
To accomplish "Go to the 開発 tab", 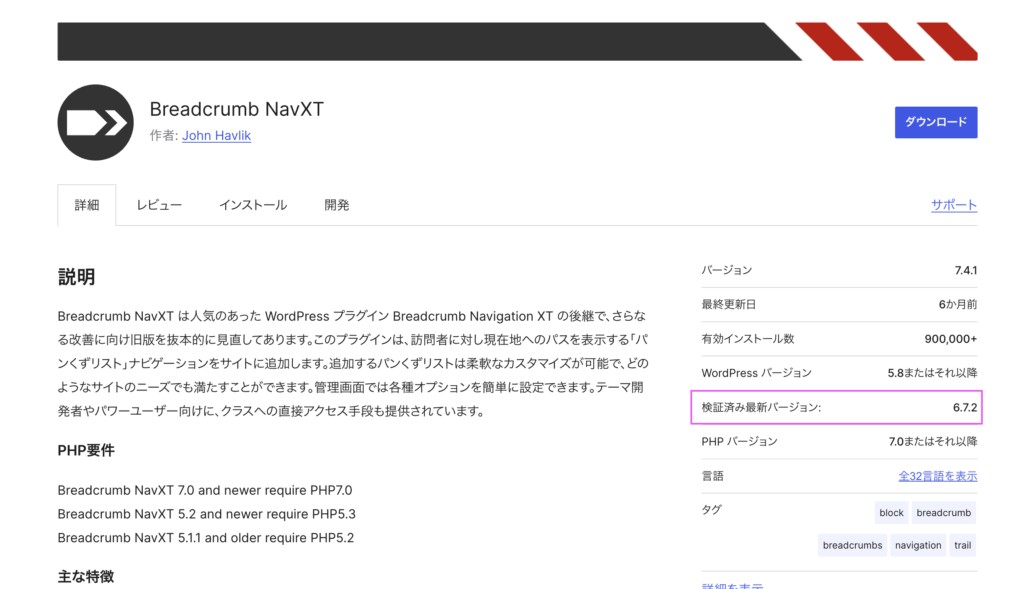I will (337, 205).
